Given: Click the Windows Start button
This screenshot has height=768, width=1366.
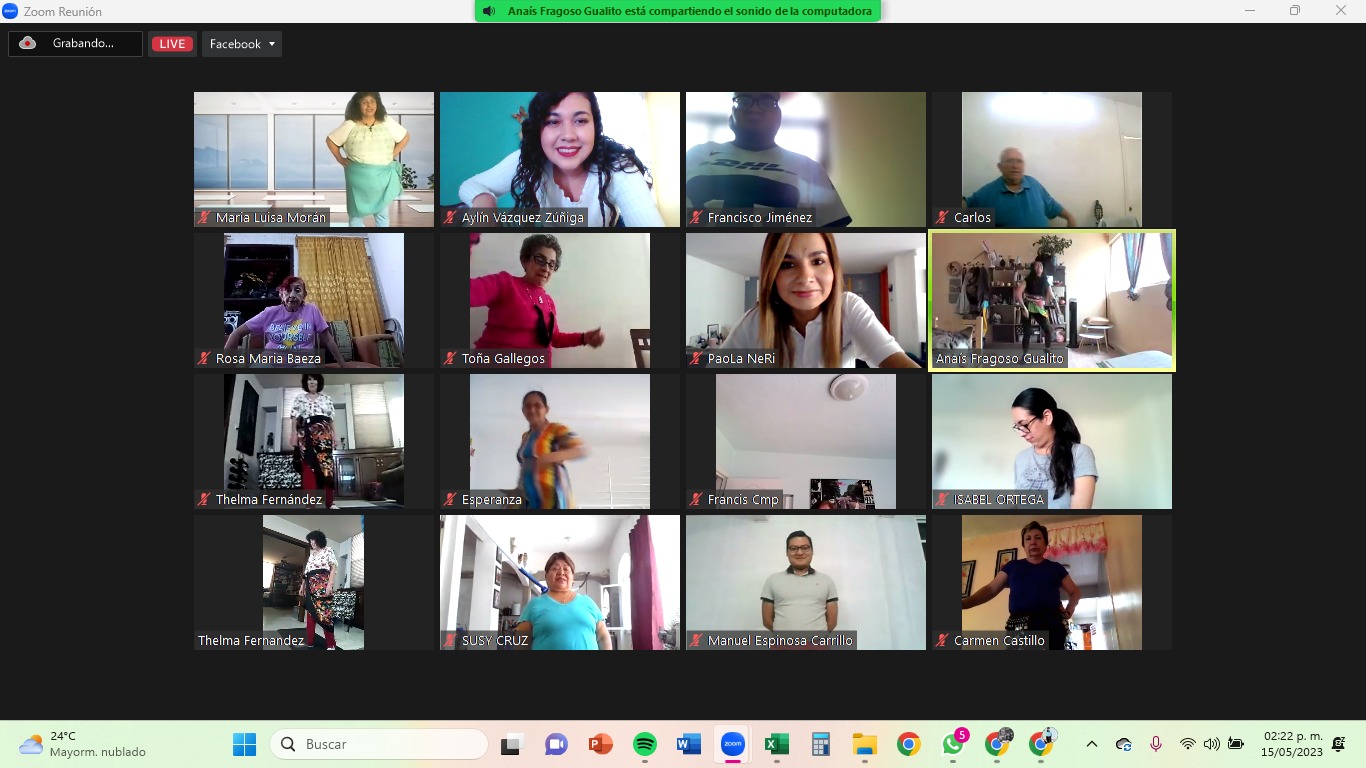Looking at the screenshot, I should [x=244, y=745].
